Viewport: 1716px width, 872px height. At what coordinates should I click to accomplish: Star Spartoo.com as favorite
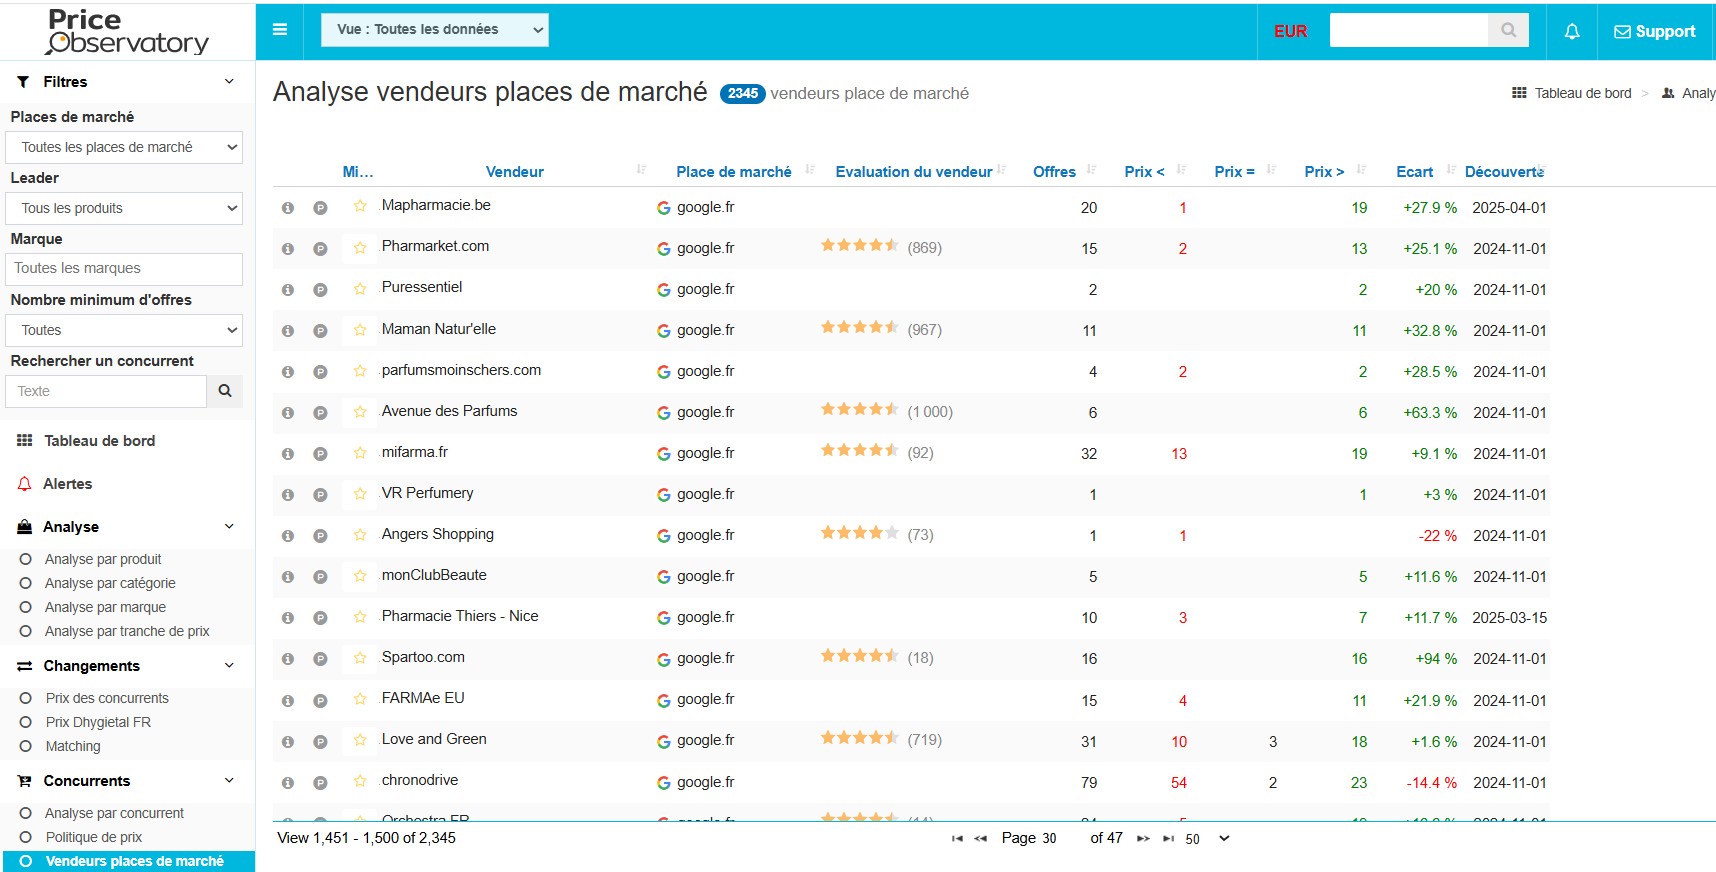[x=360, y=658]
